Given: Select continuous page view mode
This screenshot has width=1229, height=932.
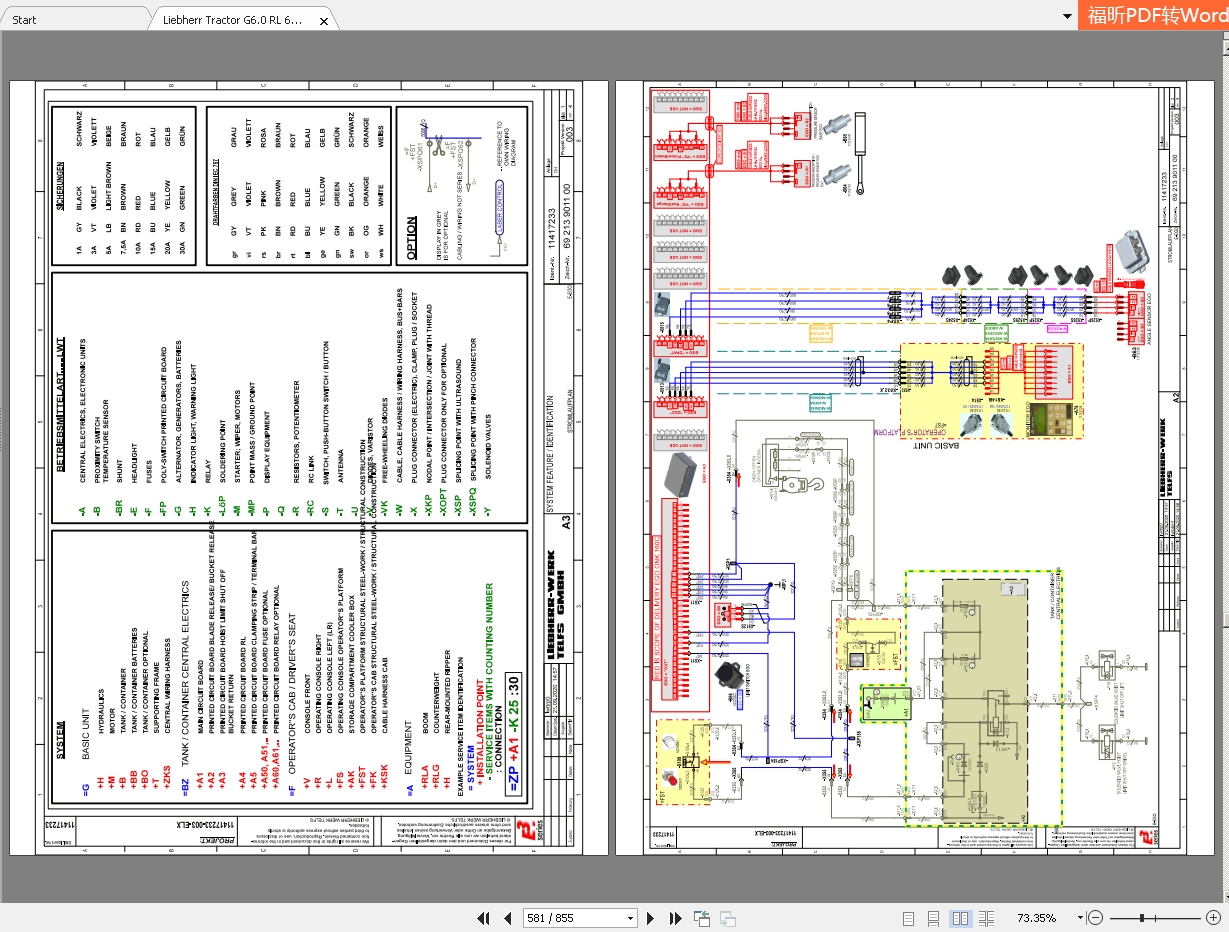Looking at the screenshot, I should click(934, 918).
